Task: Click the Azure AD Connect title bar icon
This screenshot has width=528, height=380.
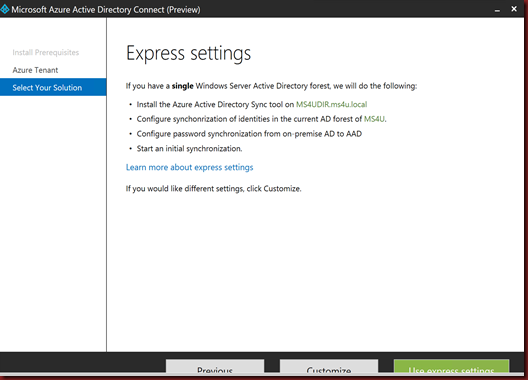Action: pos(5,9)
